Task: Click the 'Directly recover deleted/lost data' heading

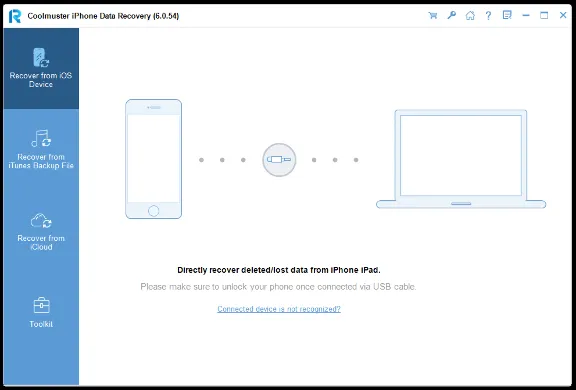Action: tap(279, 270)
